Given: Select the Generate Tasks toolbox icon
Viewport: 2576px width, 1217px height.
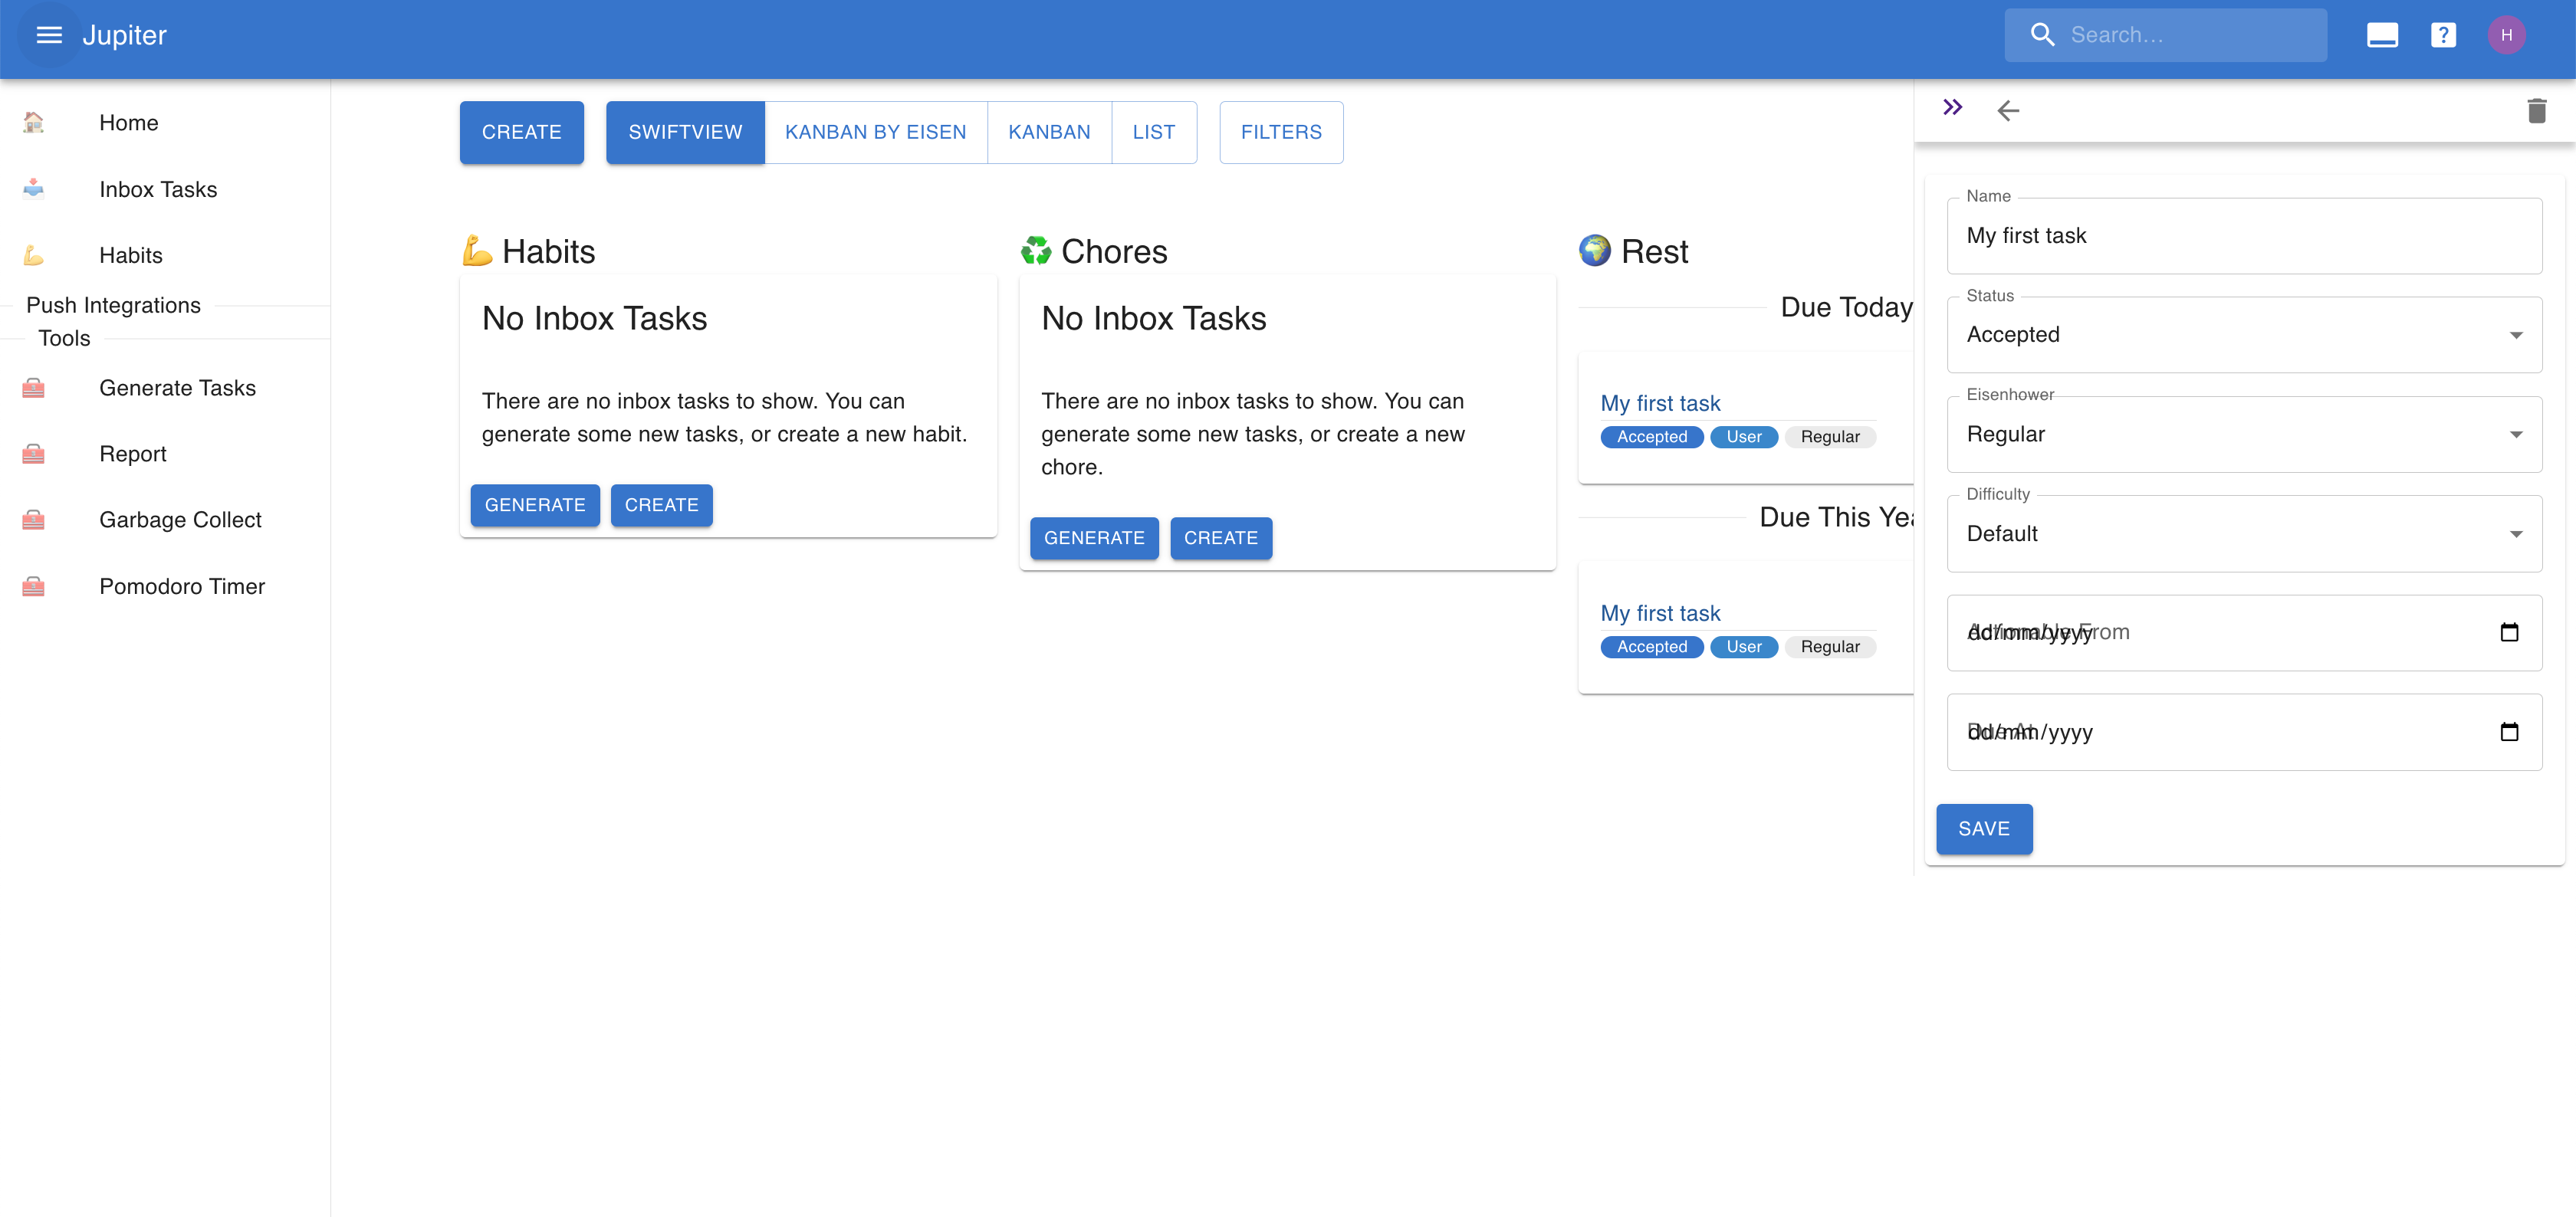Looking at the screenshot, I should coord(33,387).
